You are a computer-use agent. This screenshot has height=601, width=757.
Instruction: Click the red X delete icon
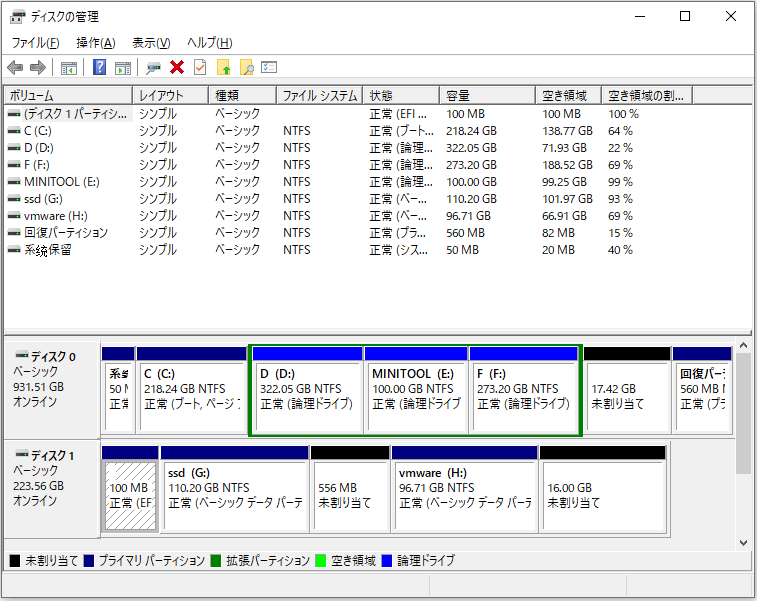[177, 68]
